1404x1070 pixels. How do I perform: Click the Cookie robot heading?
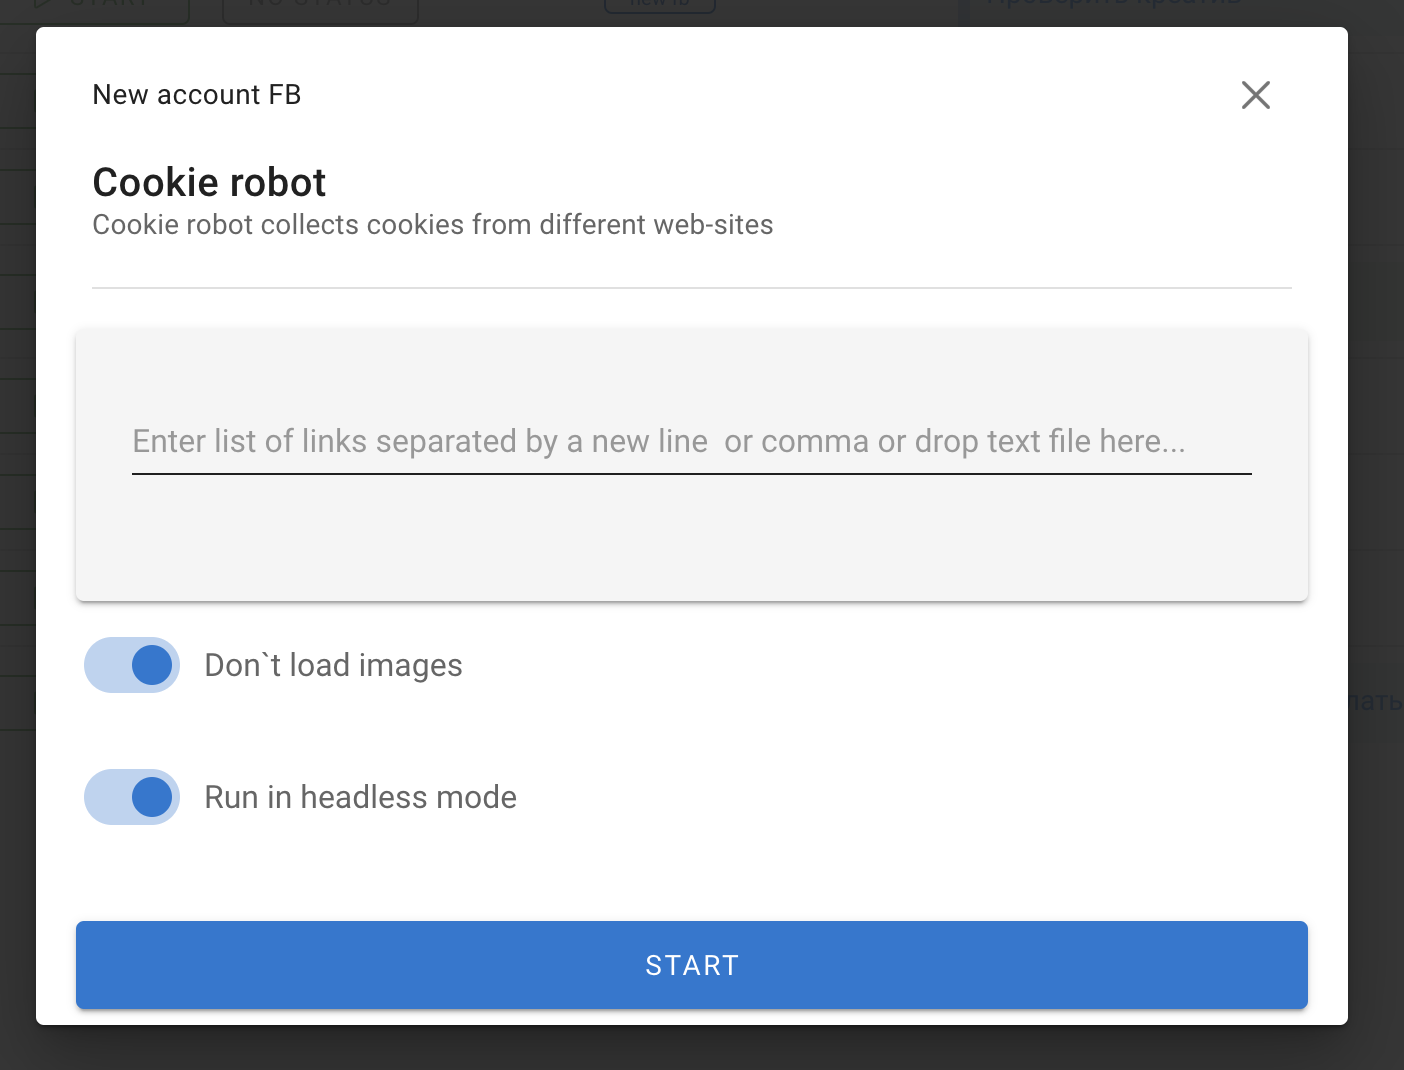209,182
